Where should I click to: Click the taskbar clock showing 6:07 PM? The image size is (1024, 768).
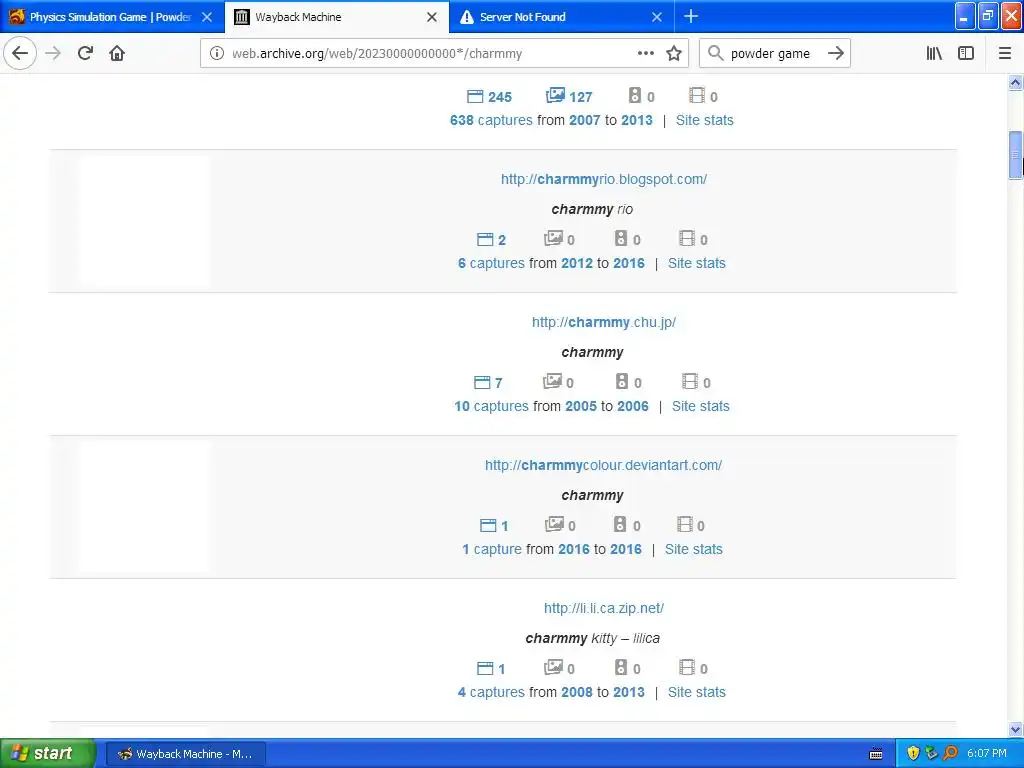[x=987, y=754]
